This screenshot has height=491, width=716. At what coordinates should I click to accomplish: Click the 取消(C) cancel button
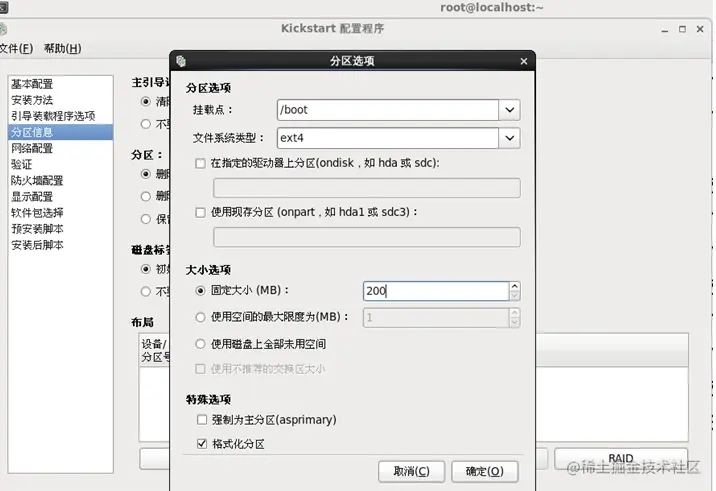pos(411,471)
